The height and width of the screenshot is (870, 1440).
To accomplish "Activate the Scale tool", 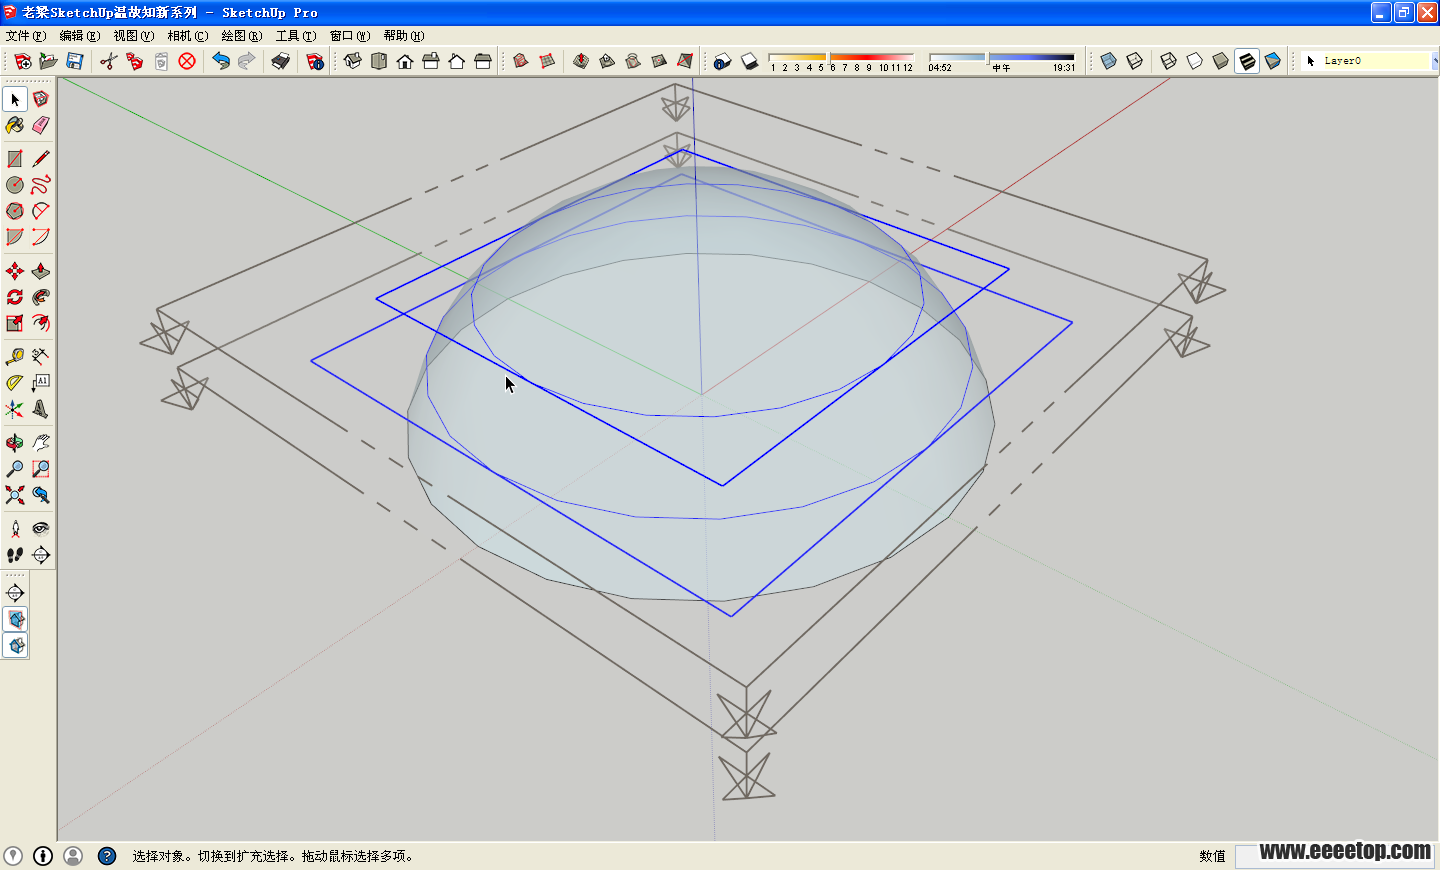I will pos(15,323).
